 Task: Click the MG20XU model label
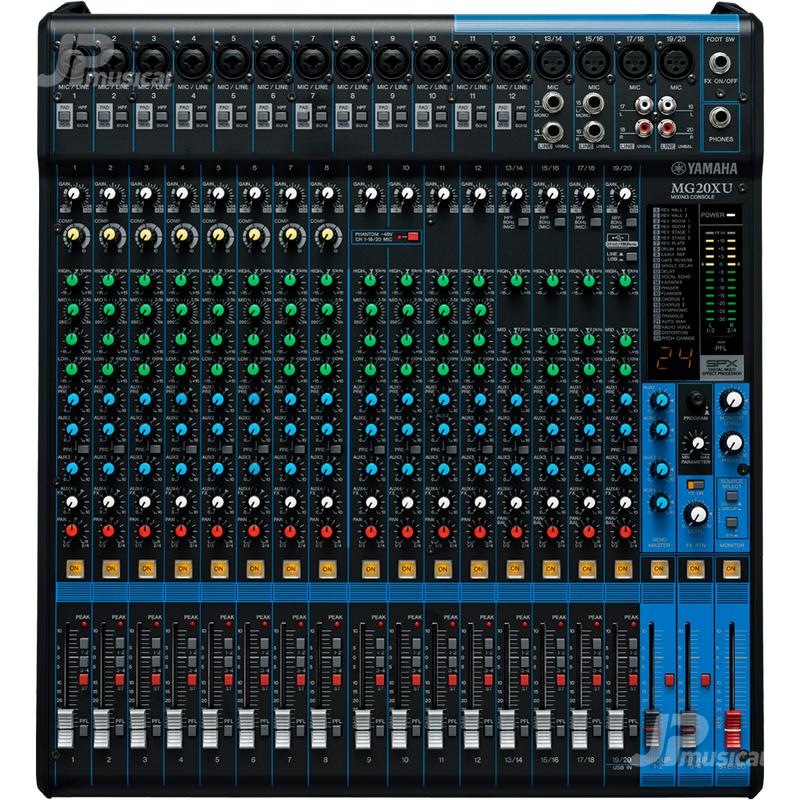tap(701, 188)
